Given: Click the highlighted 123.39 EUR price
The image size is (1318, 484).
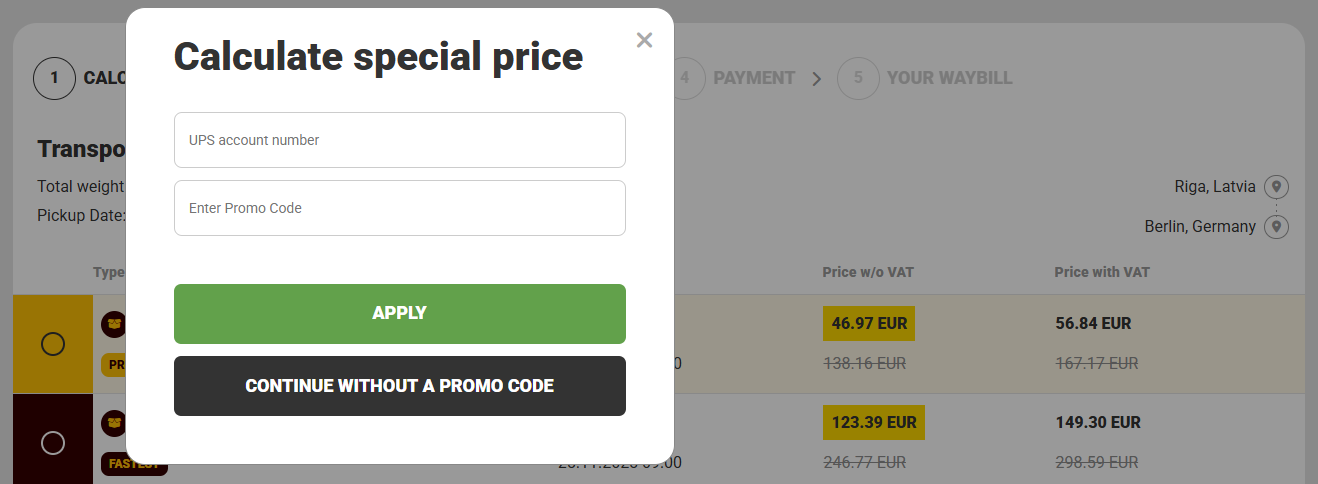Looking at the screenshot, I should point(874,422).
